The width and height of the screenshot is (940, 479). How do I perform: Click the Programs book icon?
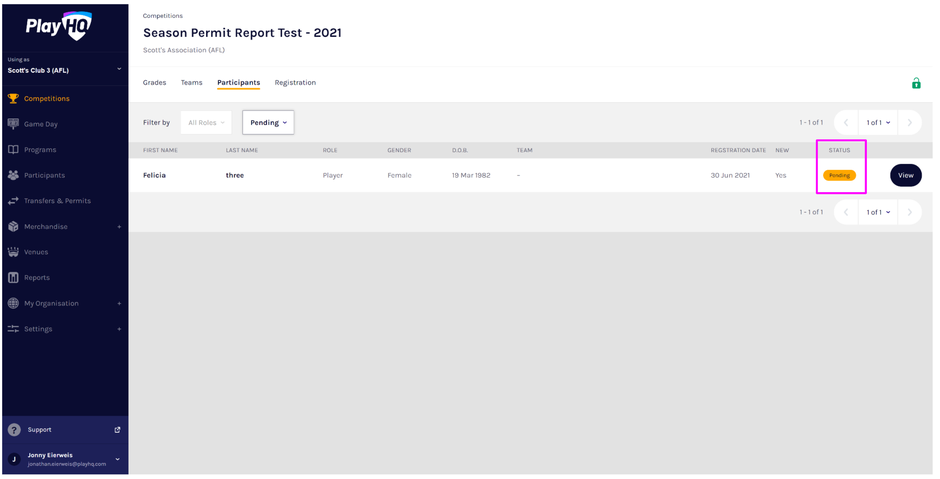(13, 150)
